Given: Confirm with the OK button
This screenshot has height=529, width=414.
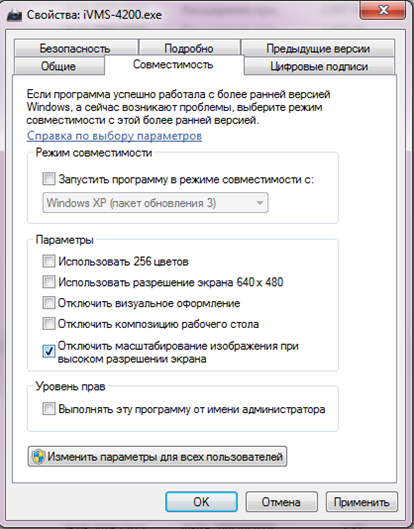Looking at the screenshot, I should click(201, 502).
